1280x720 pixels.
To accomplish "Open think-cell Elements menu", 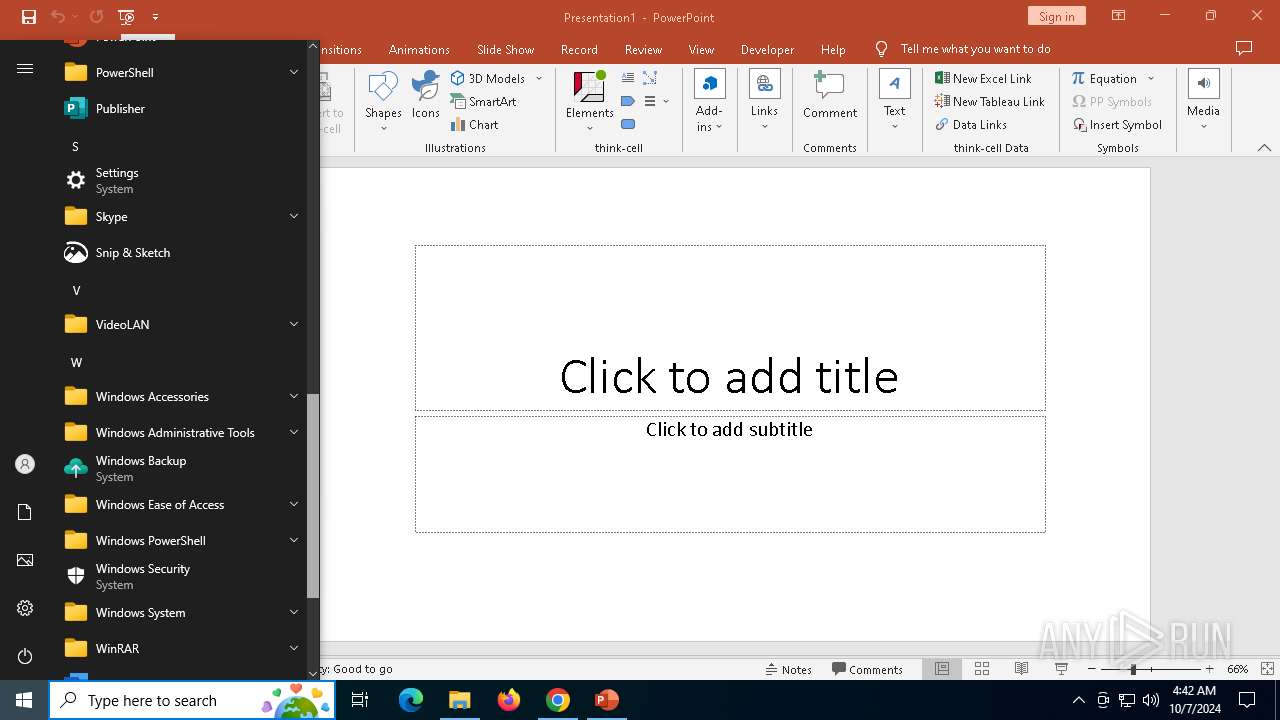I will 589,100.
